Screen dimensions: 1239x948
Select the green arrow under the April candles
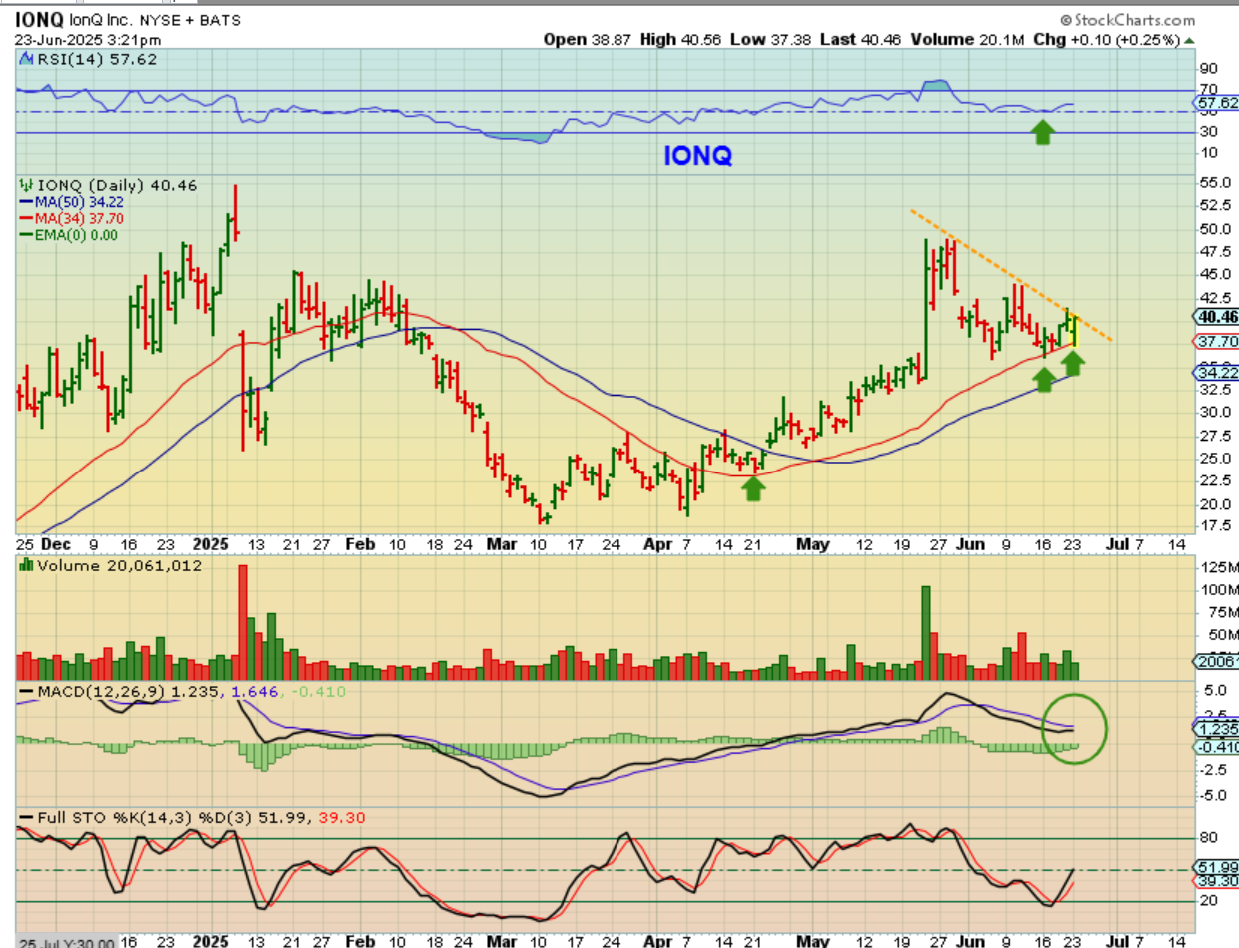pos(754,487)
